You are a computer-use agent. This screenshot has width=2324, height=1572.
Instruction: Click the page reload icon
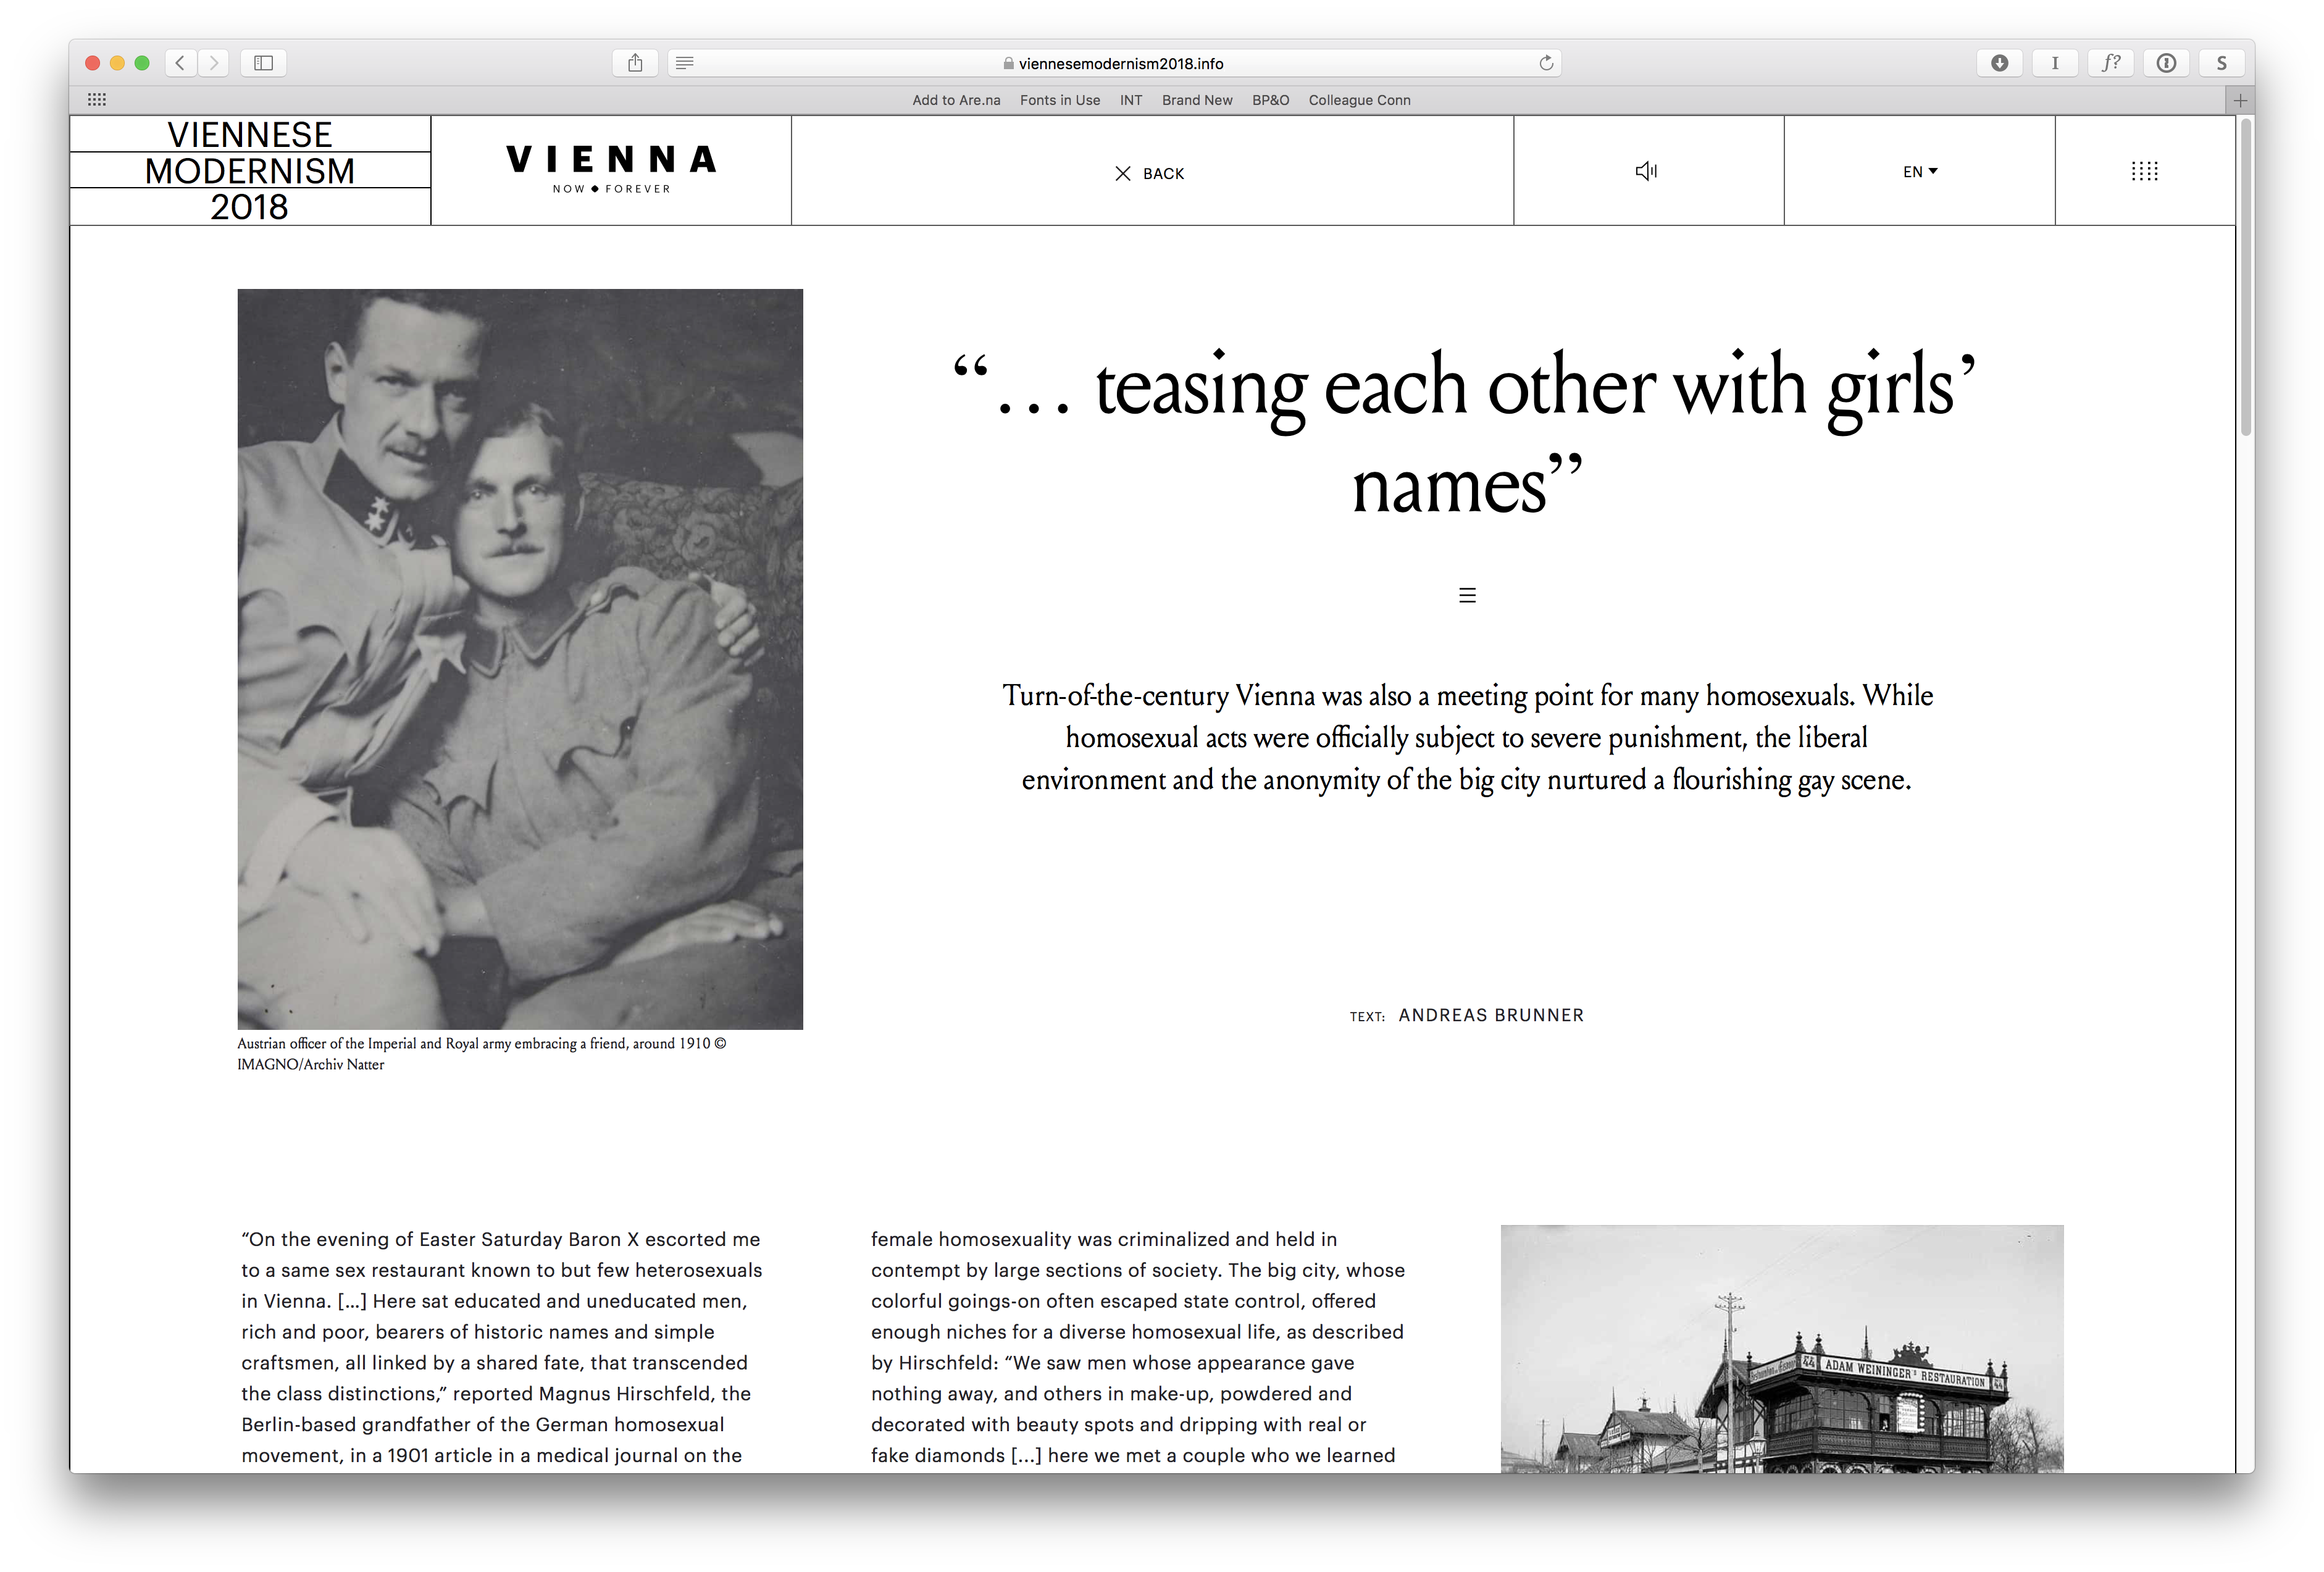pyautogui.click(x=1546, y=63)
